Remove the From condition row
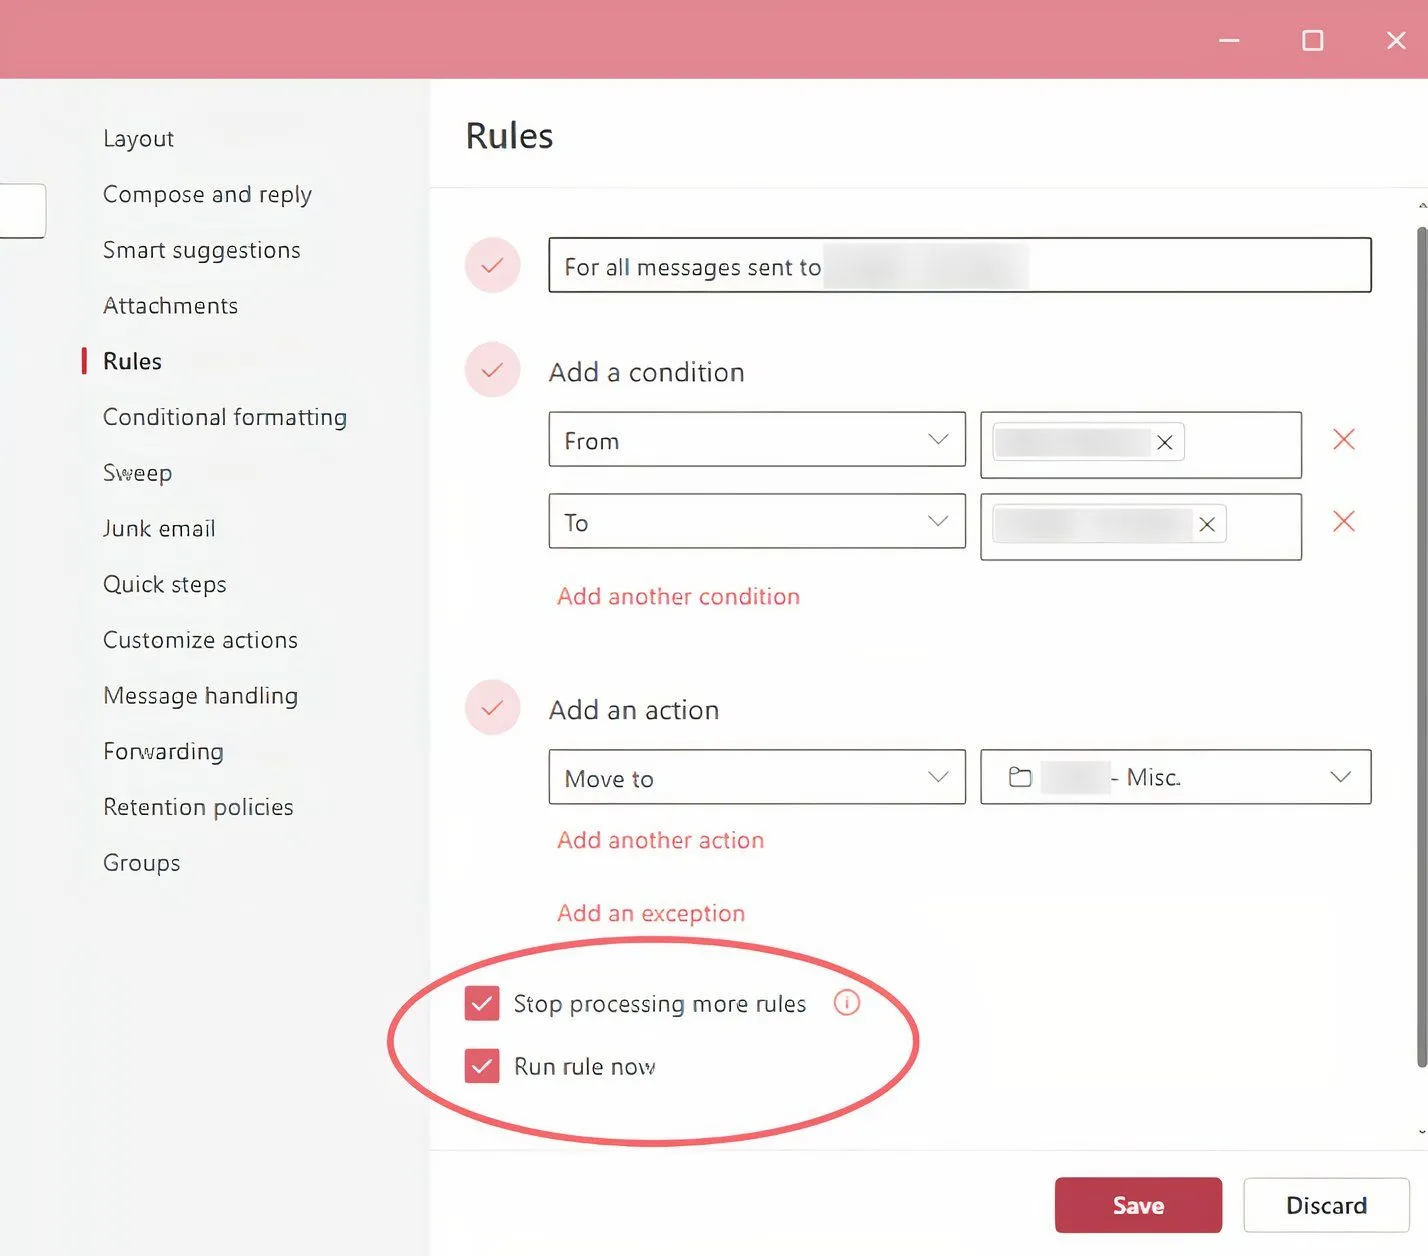This screenshot has width=1428, height=1256. pos(1343,439)
